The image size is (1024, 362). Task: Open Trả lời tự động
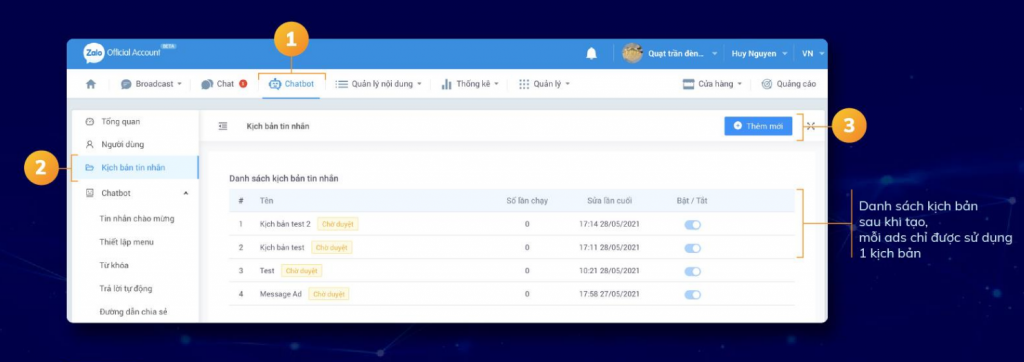(126, 288)
